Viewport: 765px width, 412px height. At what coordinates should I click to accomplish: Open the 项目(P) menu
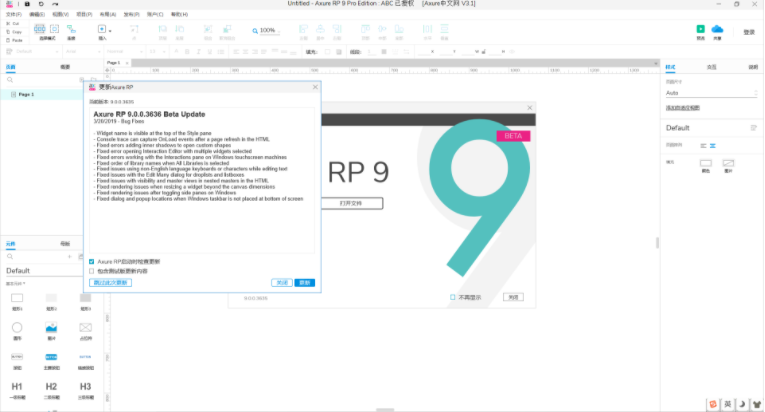pos(84,15)
